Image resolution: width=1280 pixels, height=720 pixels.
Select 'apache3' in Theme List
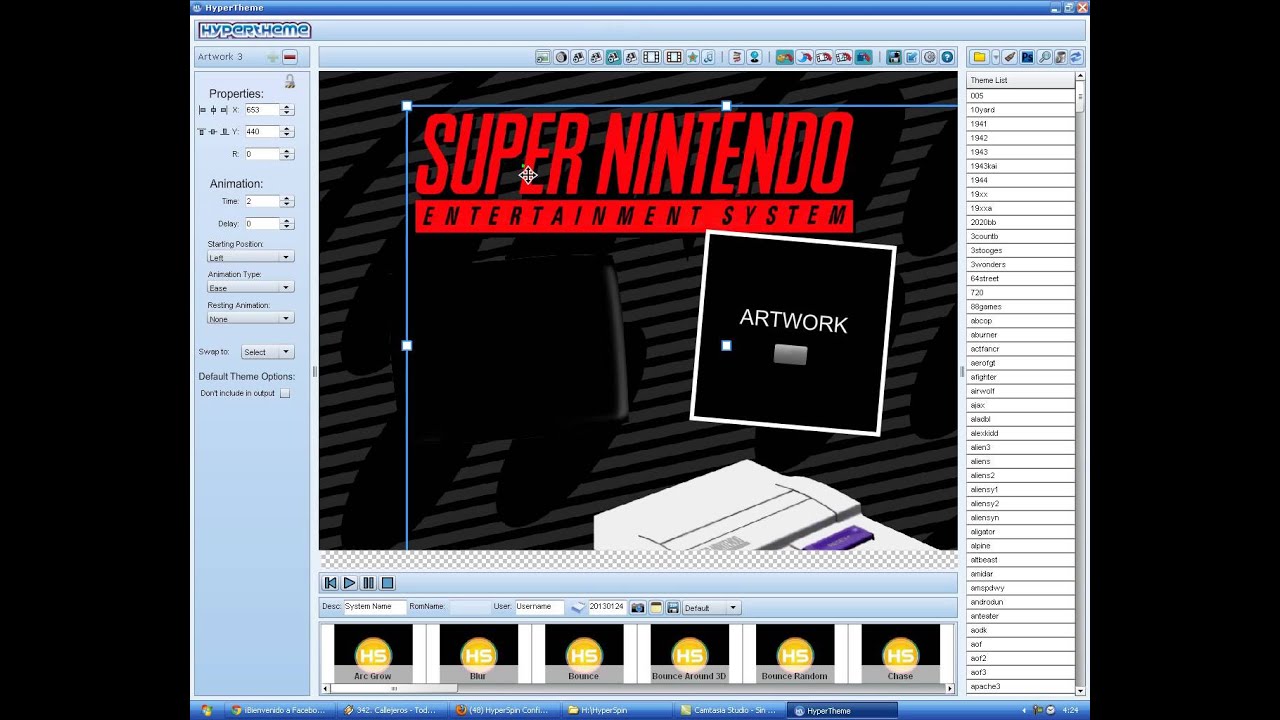pyautogui.click(x=1020, y=686)
